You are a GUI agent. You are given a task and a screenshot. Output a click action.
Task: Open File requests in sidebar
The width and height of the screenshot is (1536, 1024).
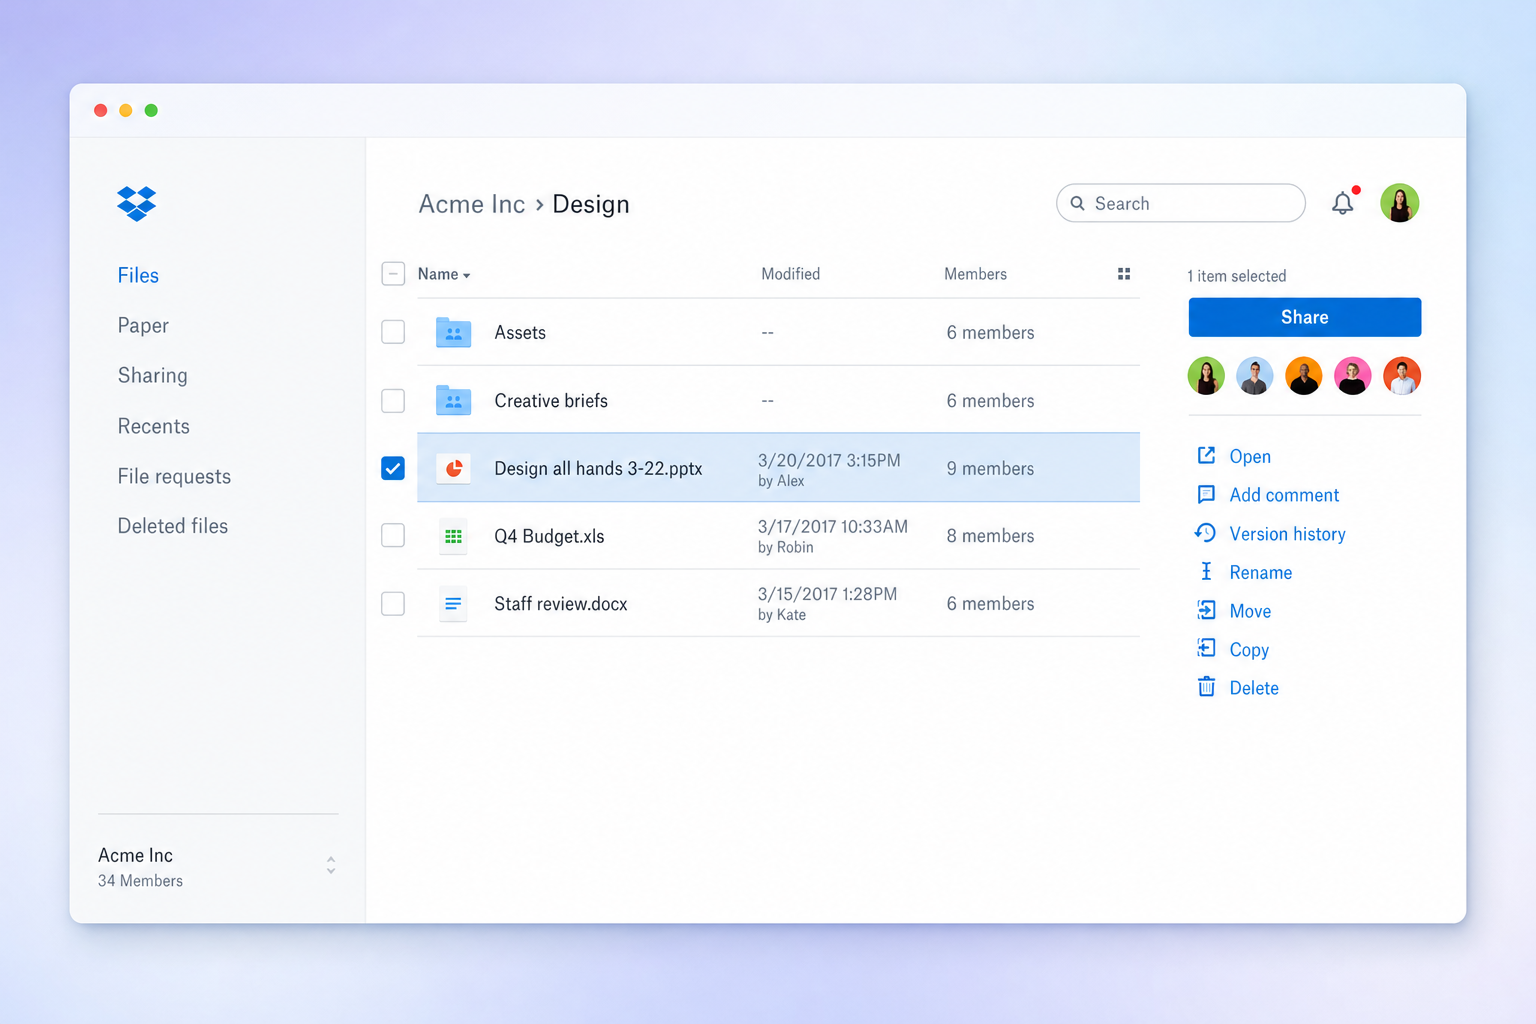click(x=174, y=477)
